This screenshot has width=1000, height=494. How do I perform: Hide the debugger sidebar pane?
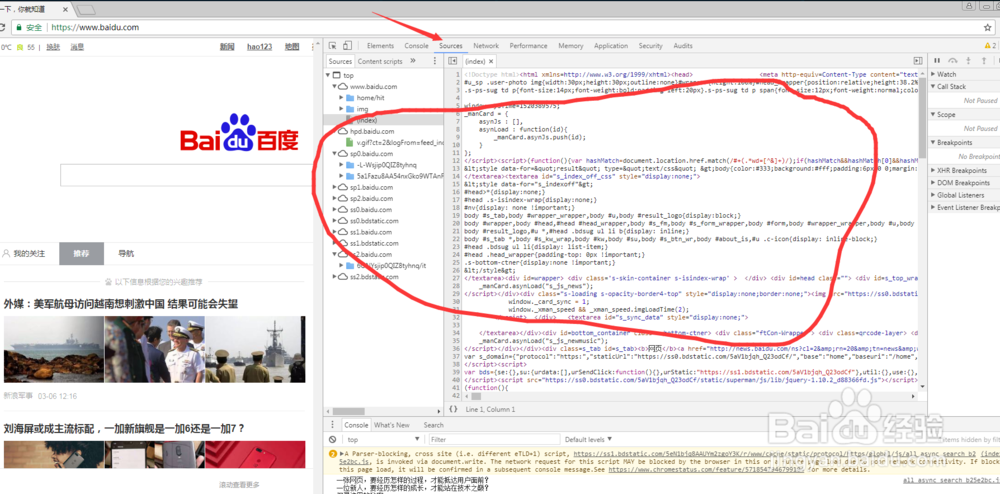click(x=918, y=61)
